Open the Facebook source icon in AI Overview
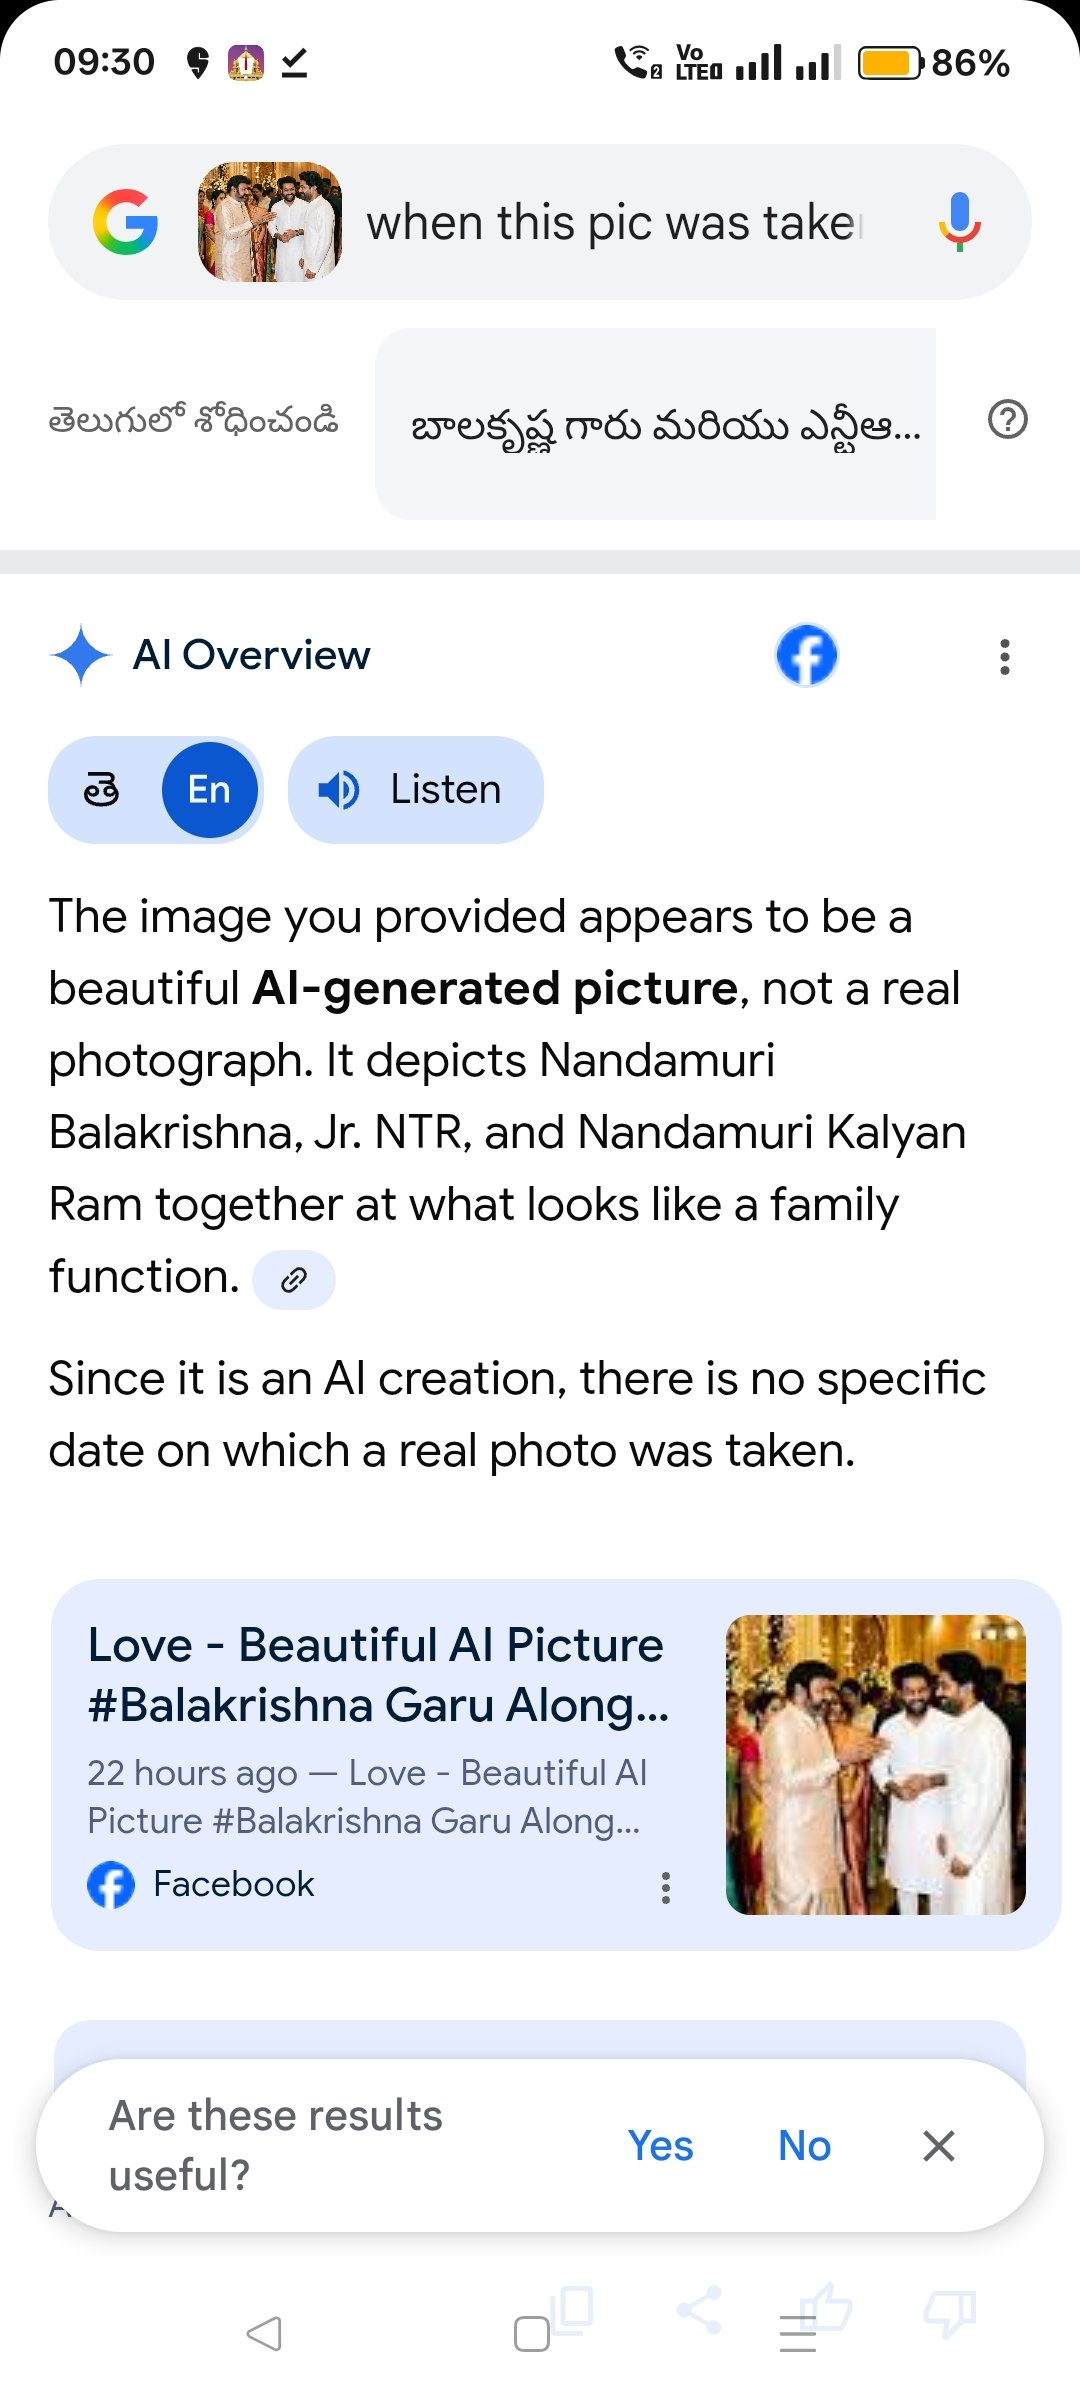 pyautogui.click(x=807, y=656)
